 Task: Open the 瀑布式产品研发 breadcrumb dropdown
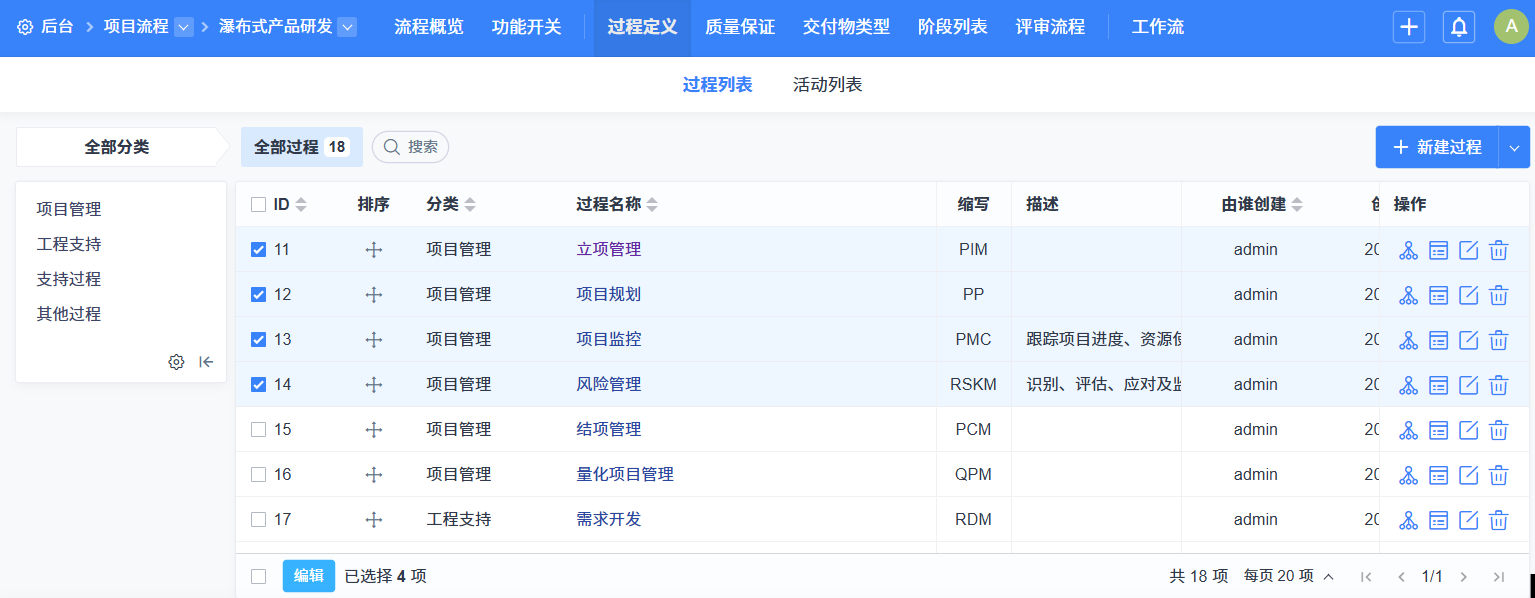tap(347, 27)
